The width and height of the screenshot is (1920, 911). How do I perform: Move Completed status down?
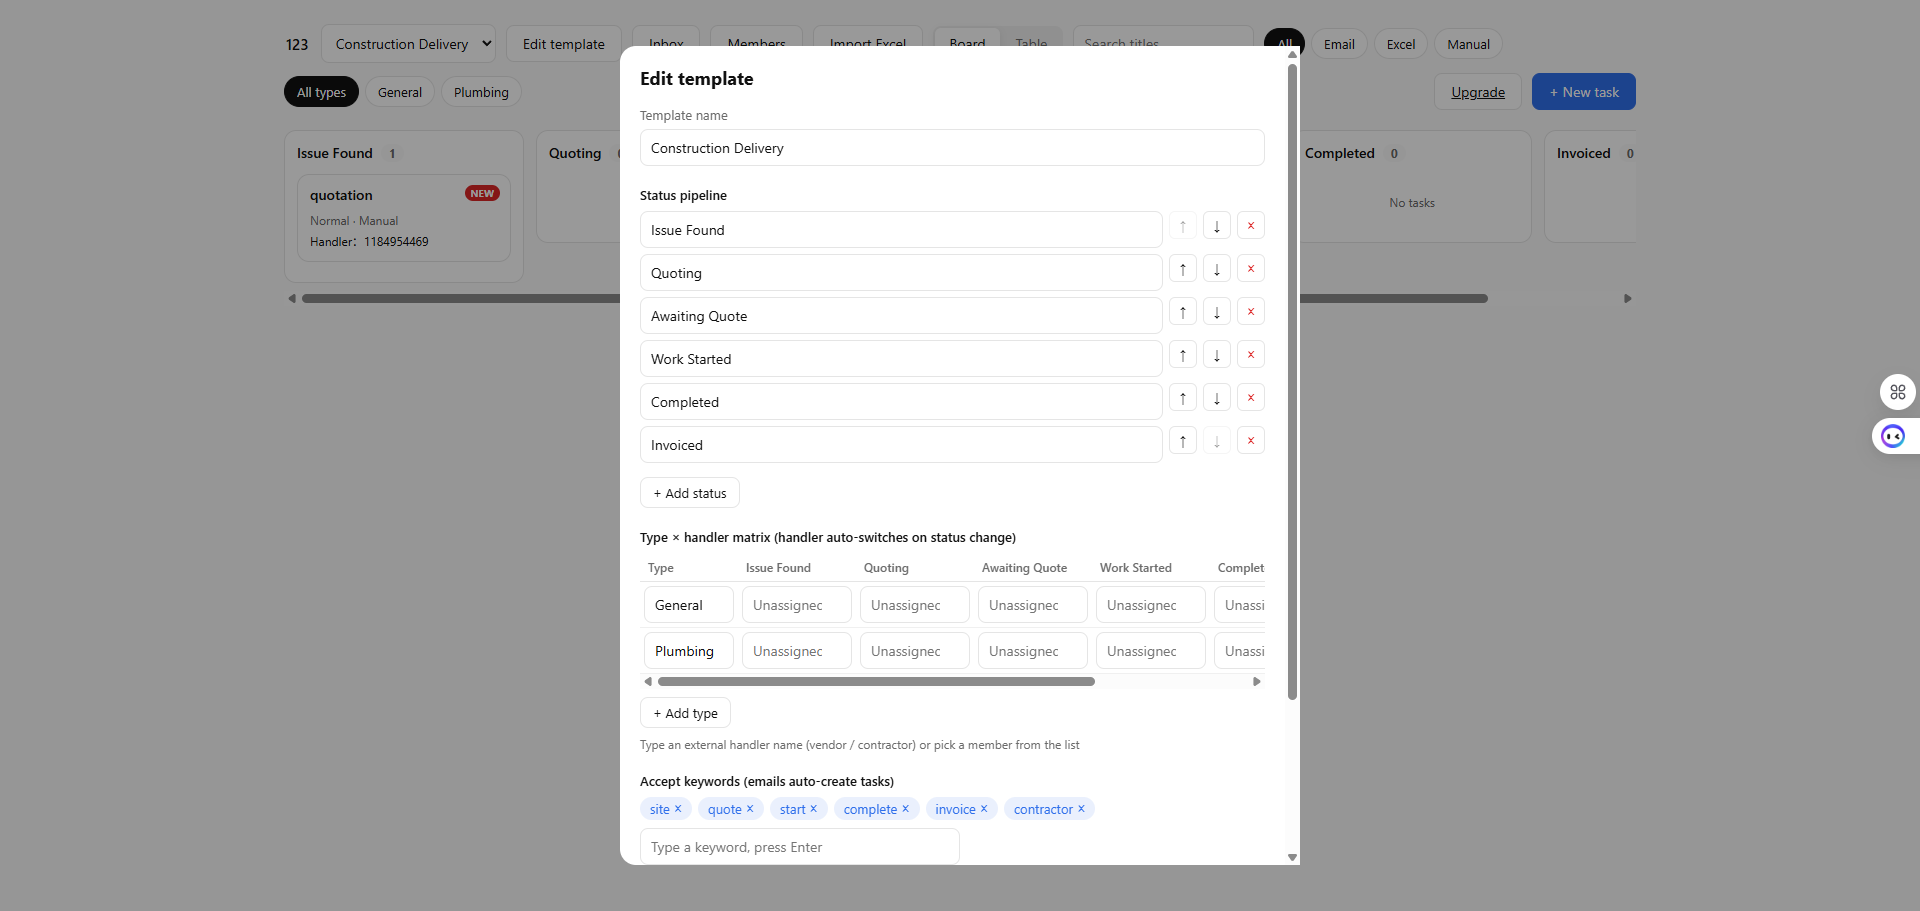point(1216,398)
